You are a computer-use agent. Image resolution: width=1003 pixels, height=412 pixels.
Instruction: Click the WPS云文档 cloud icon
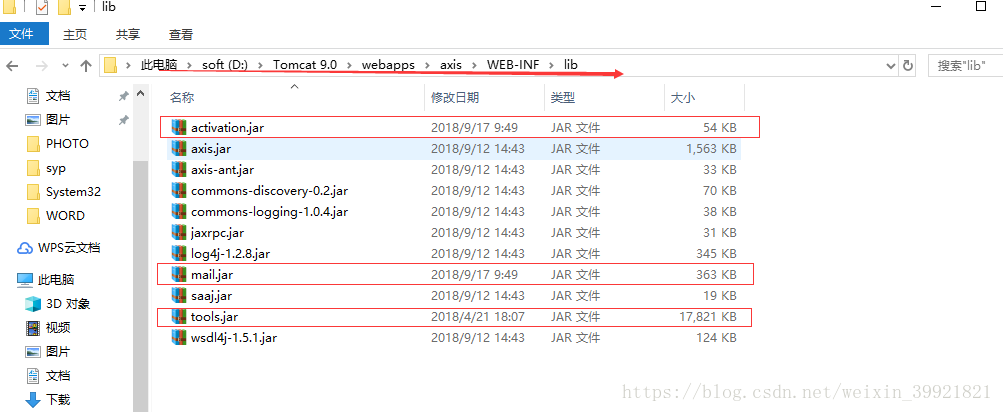click(x=25, y=248)
